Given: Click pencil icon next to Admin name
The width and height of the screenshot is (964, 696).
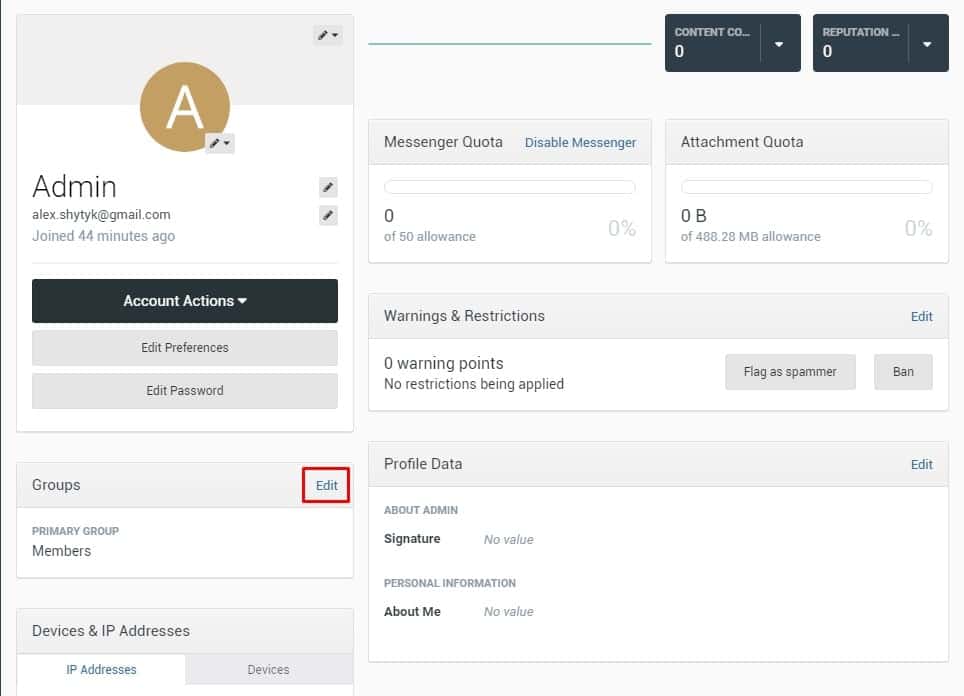Looking at the screenshot, I should click(x=328, y=187).
